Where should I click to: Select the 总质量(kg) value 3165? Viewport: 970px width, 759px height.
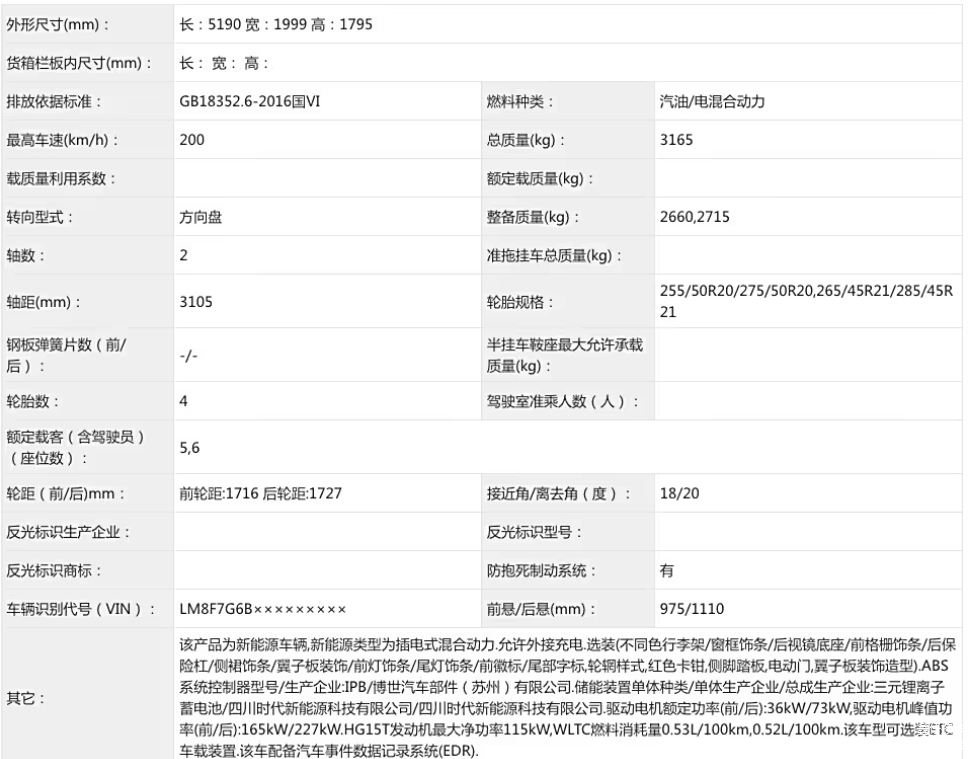[676, 140]
